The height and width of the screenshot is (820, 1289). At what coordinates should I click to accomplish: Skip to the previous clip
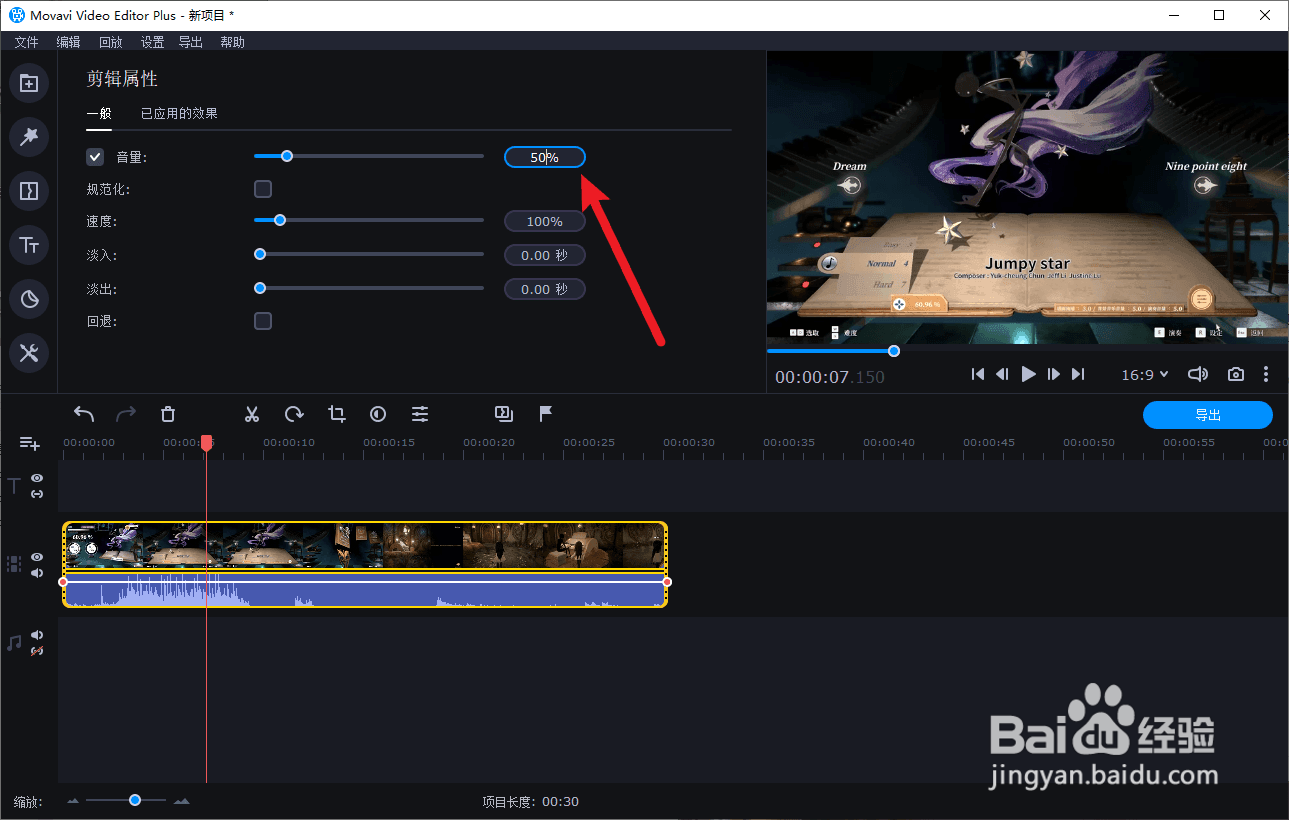point(977,374)
